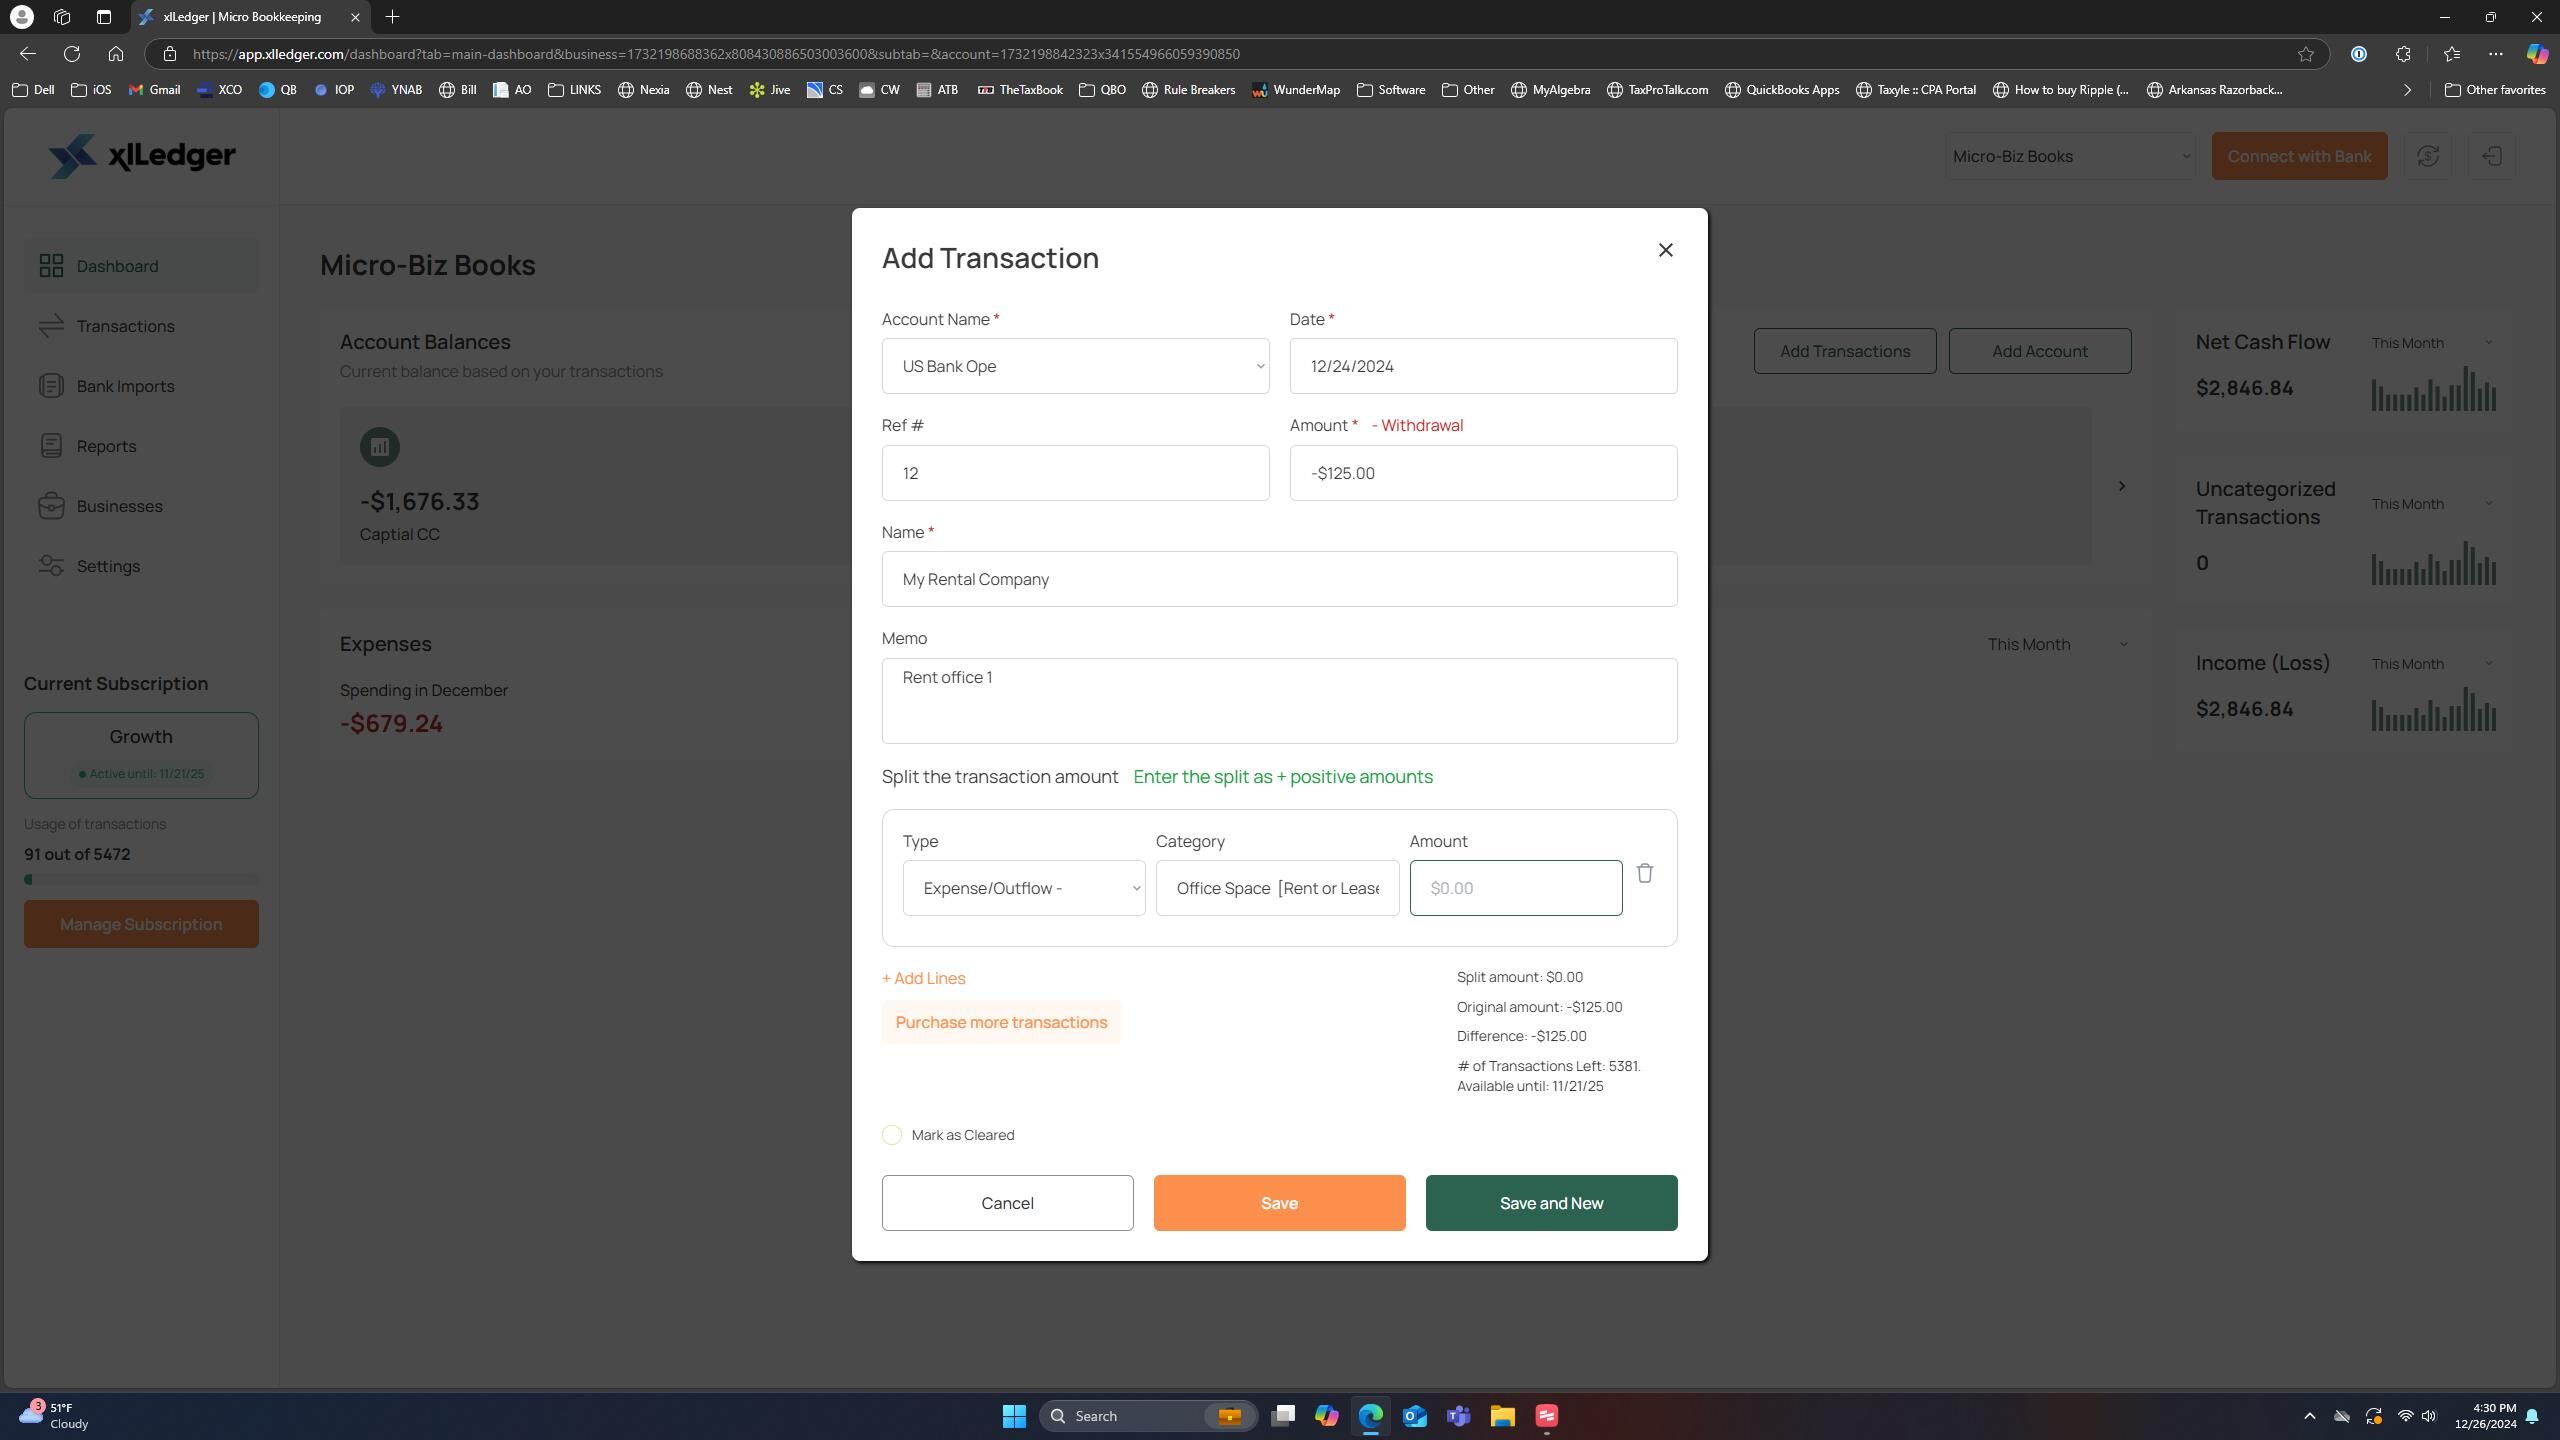Click the split Amount input field
The width and height of the screenshot is (2560, 1440).
click(x=1515, y=888)
